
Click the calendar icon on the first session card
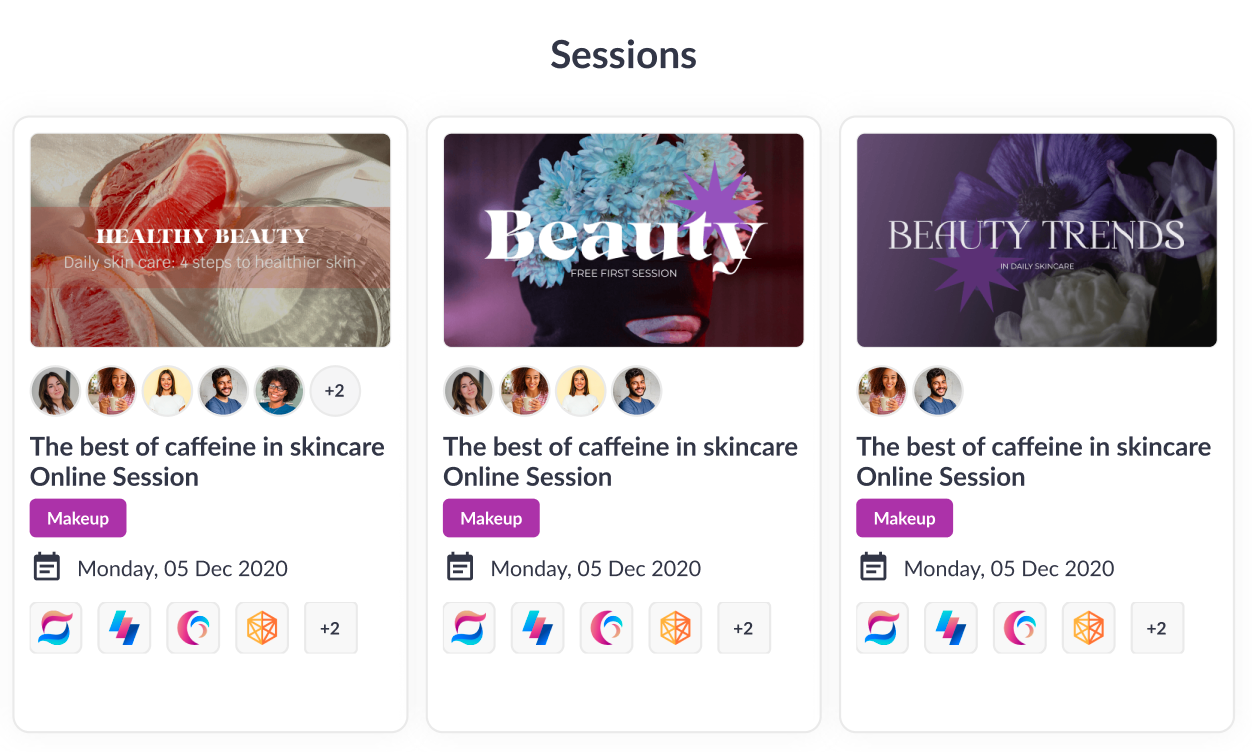(47, 568)
